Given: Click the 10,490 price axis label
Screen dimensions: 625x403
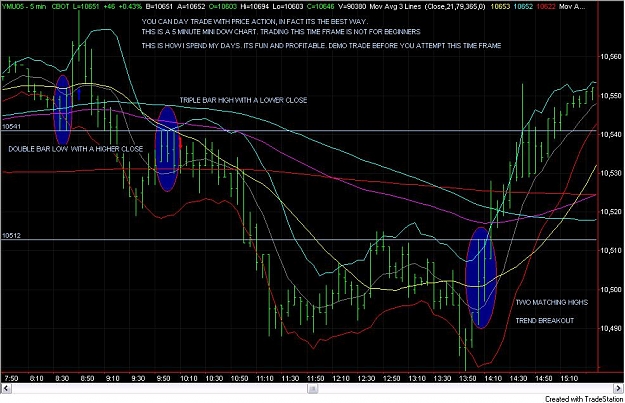Looking at the screenshot, I should [611, 328].
